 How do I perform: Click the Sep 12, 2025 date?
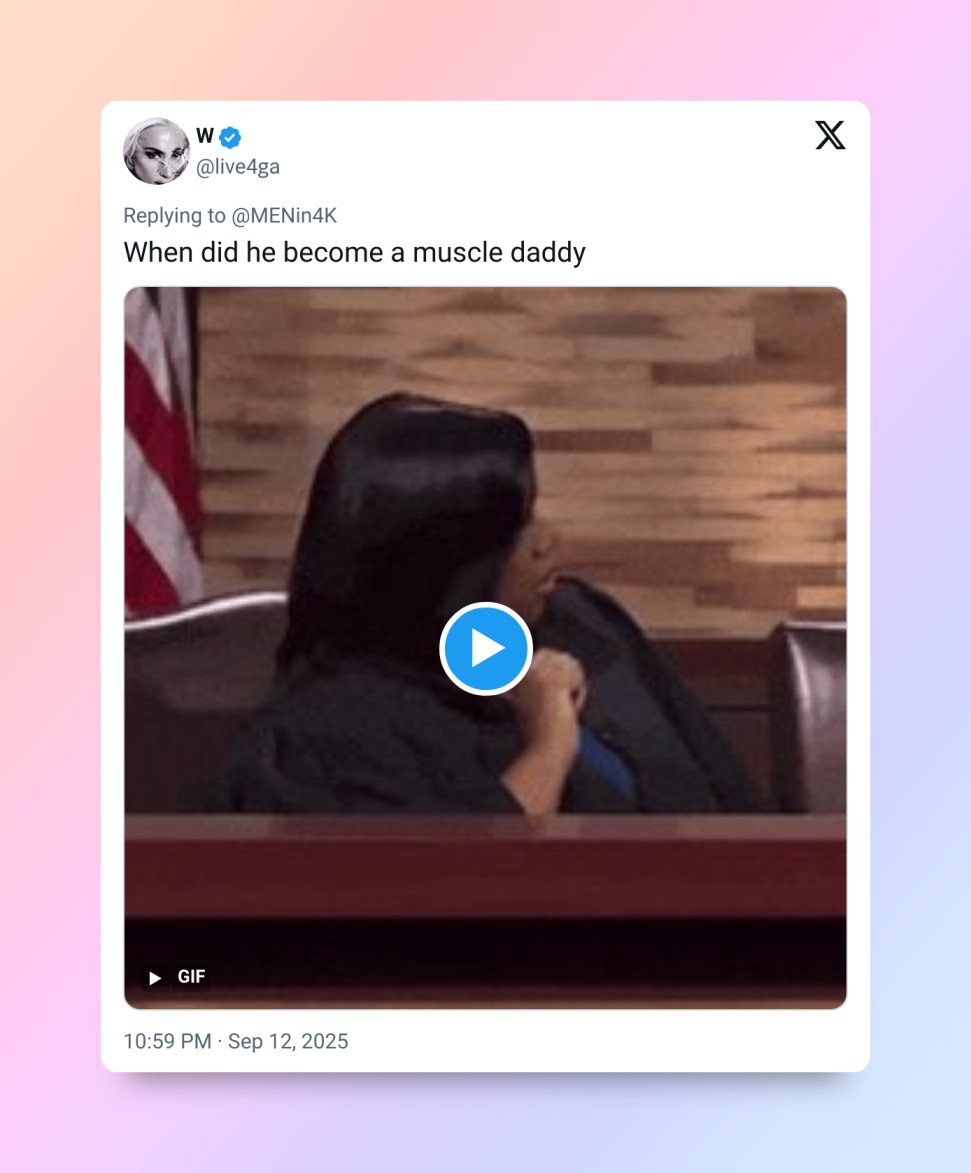(288, 1041)
